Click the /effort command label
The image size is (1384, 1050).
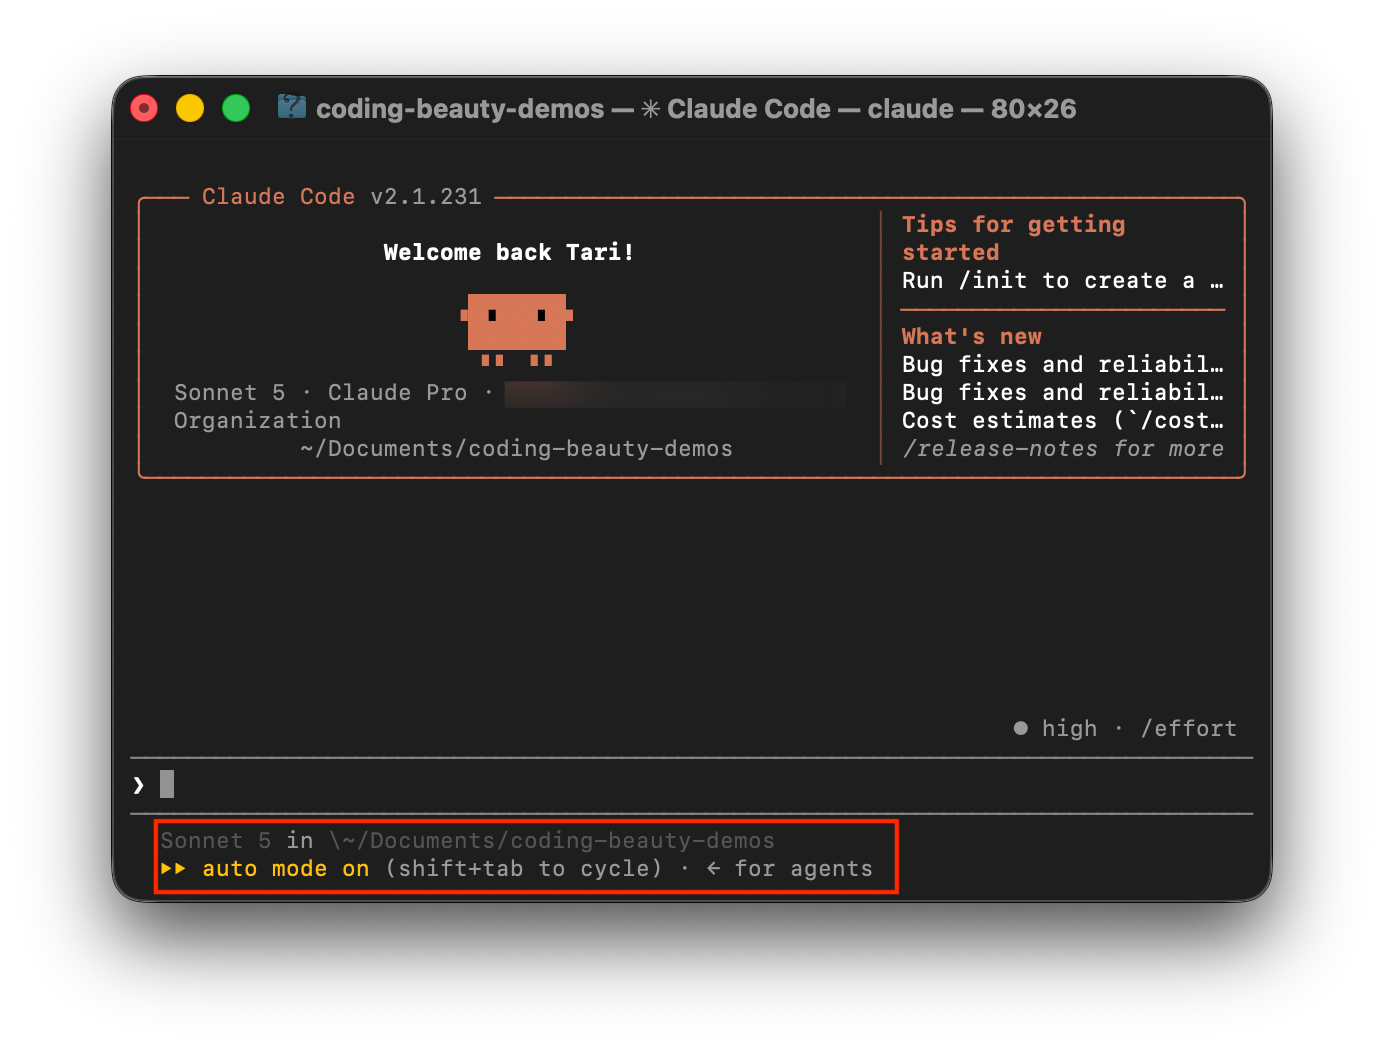[1189, 728]
